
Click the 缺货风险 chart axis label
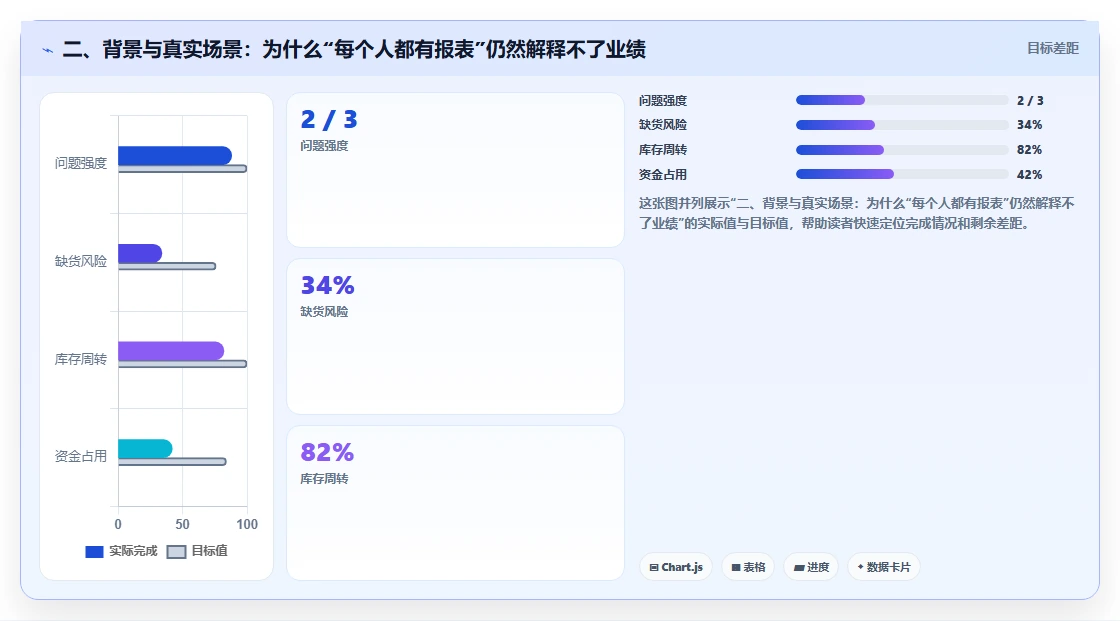pyautogui.click(x=81, y=262)
